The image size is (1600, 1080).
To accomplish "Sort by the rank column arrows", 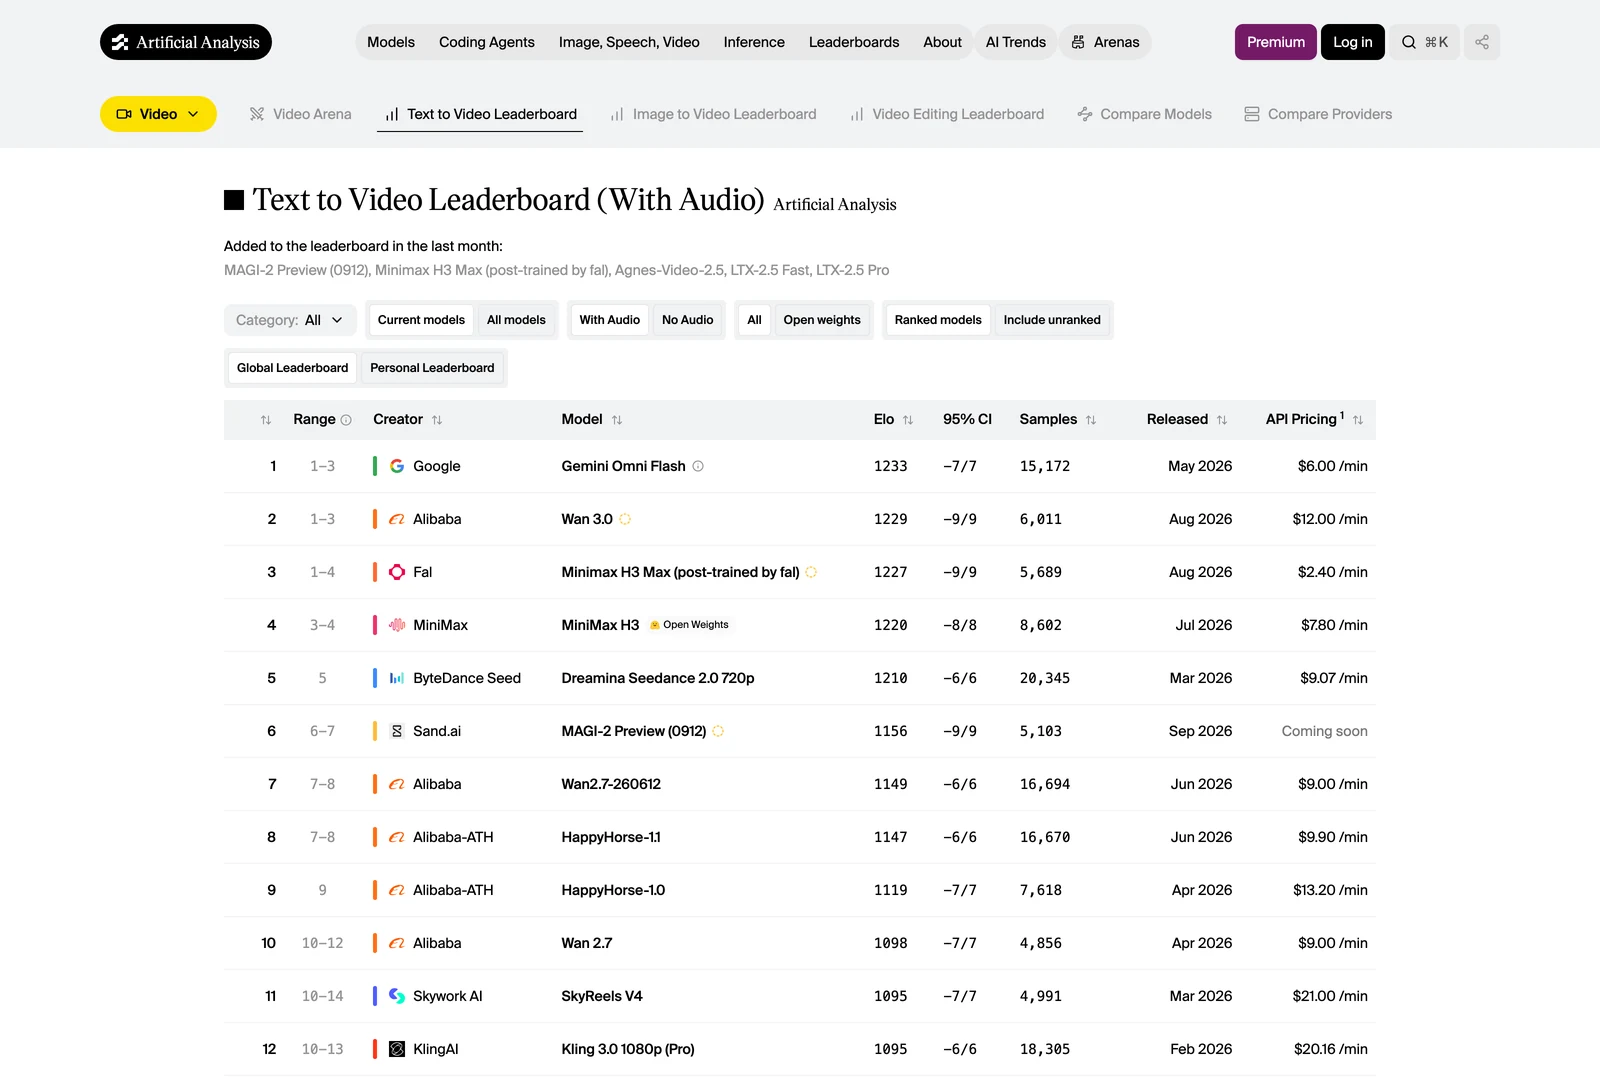I will (266, 420).
